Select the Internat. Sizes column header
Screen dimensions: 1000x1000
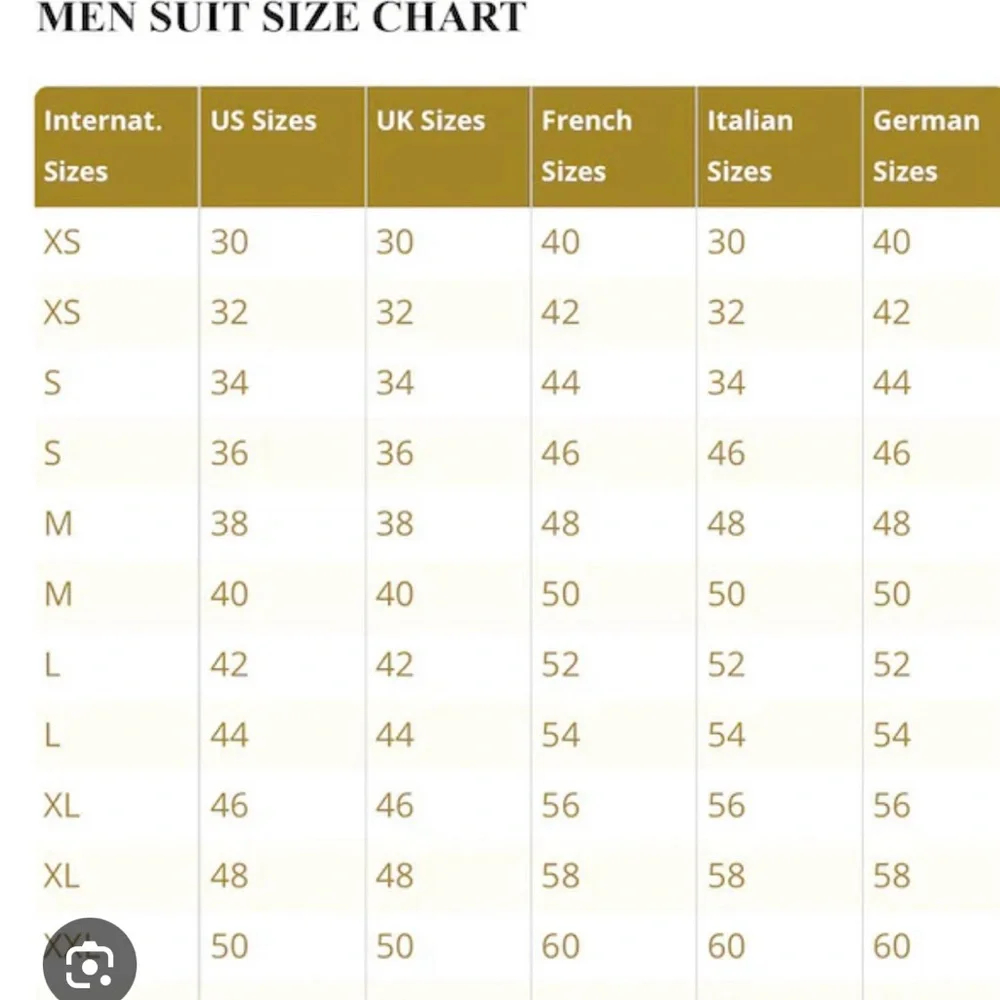[x=102, y=146]
